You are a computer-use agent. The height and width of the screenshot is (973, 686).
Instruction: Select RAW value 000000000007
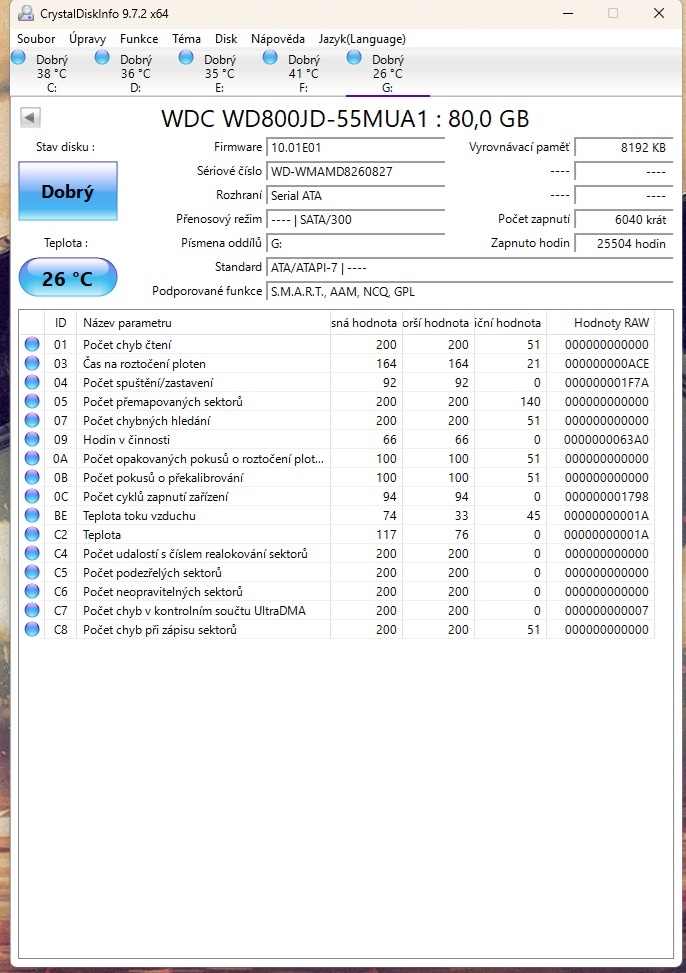pyautogui.click(x=607, y=611)
